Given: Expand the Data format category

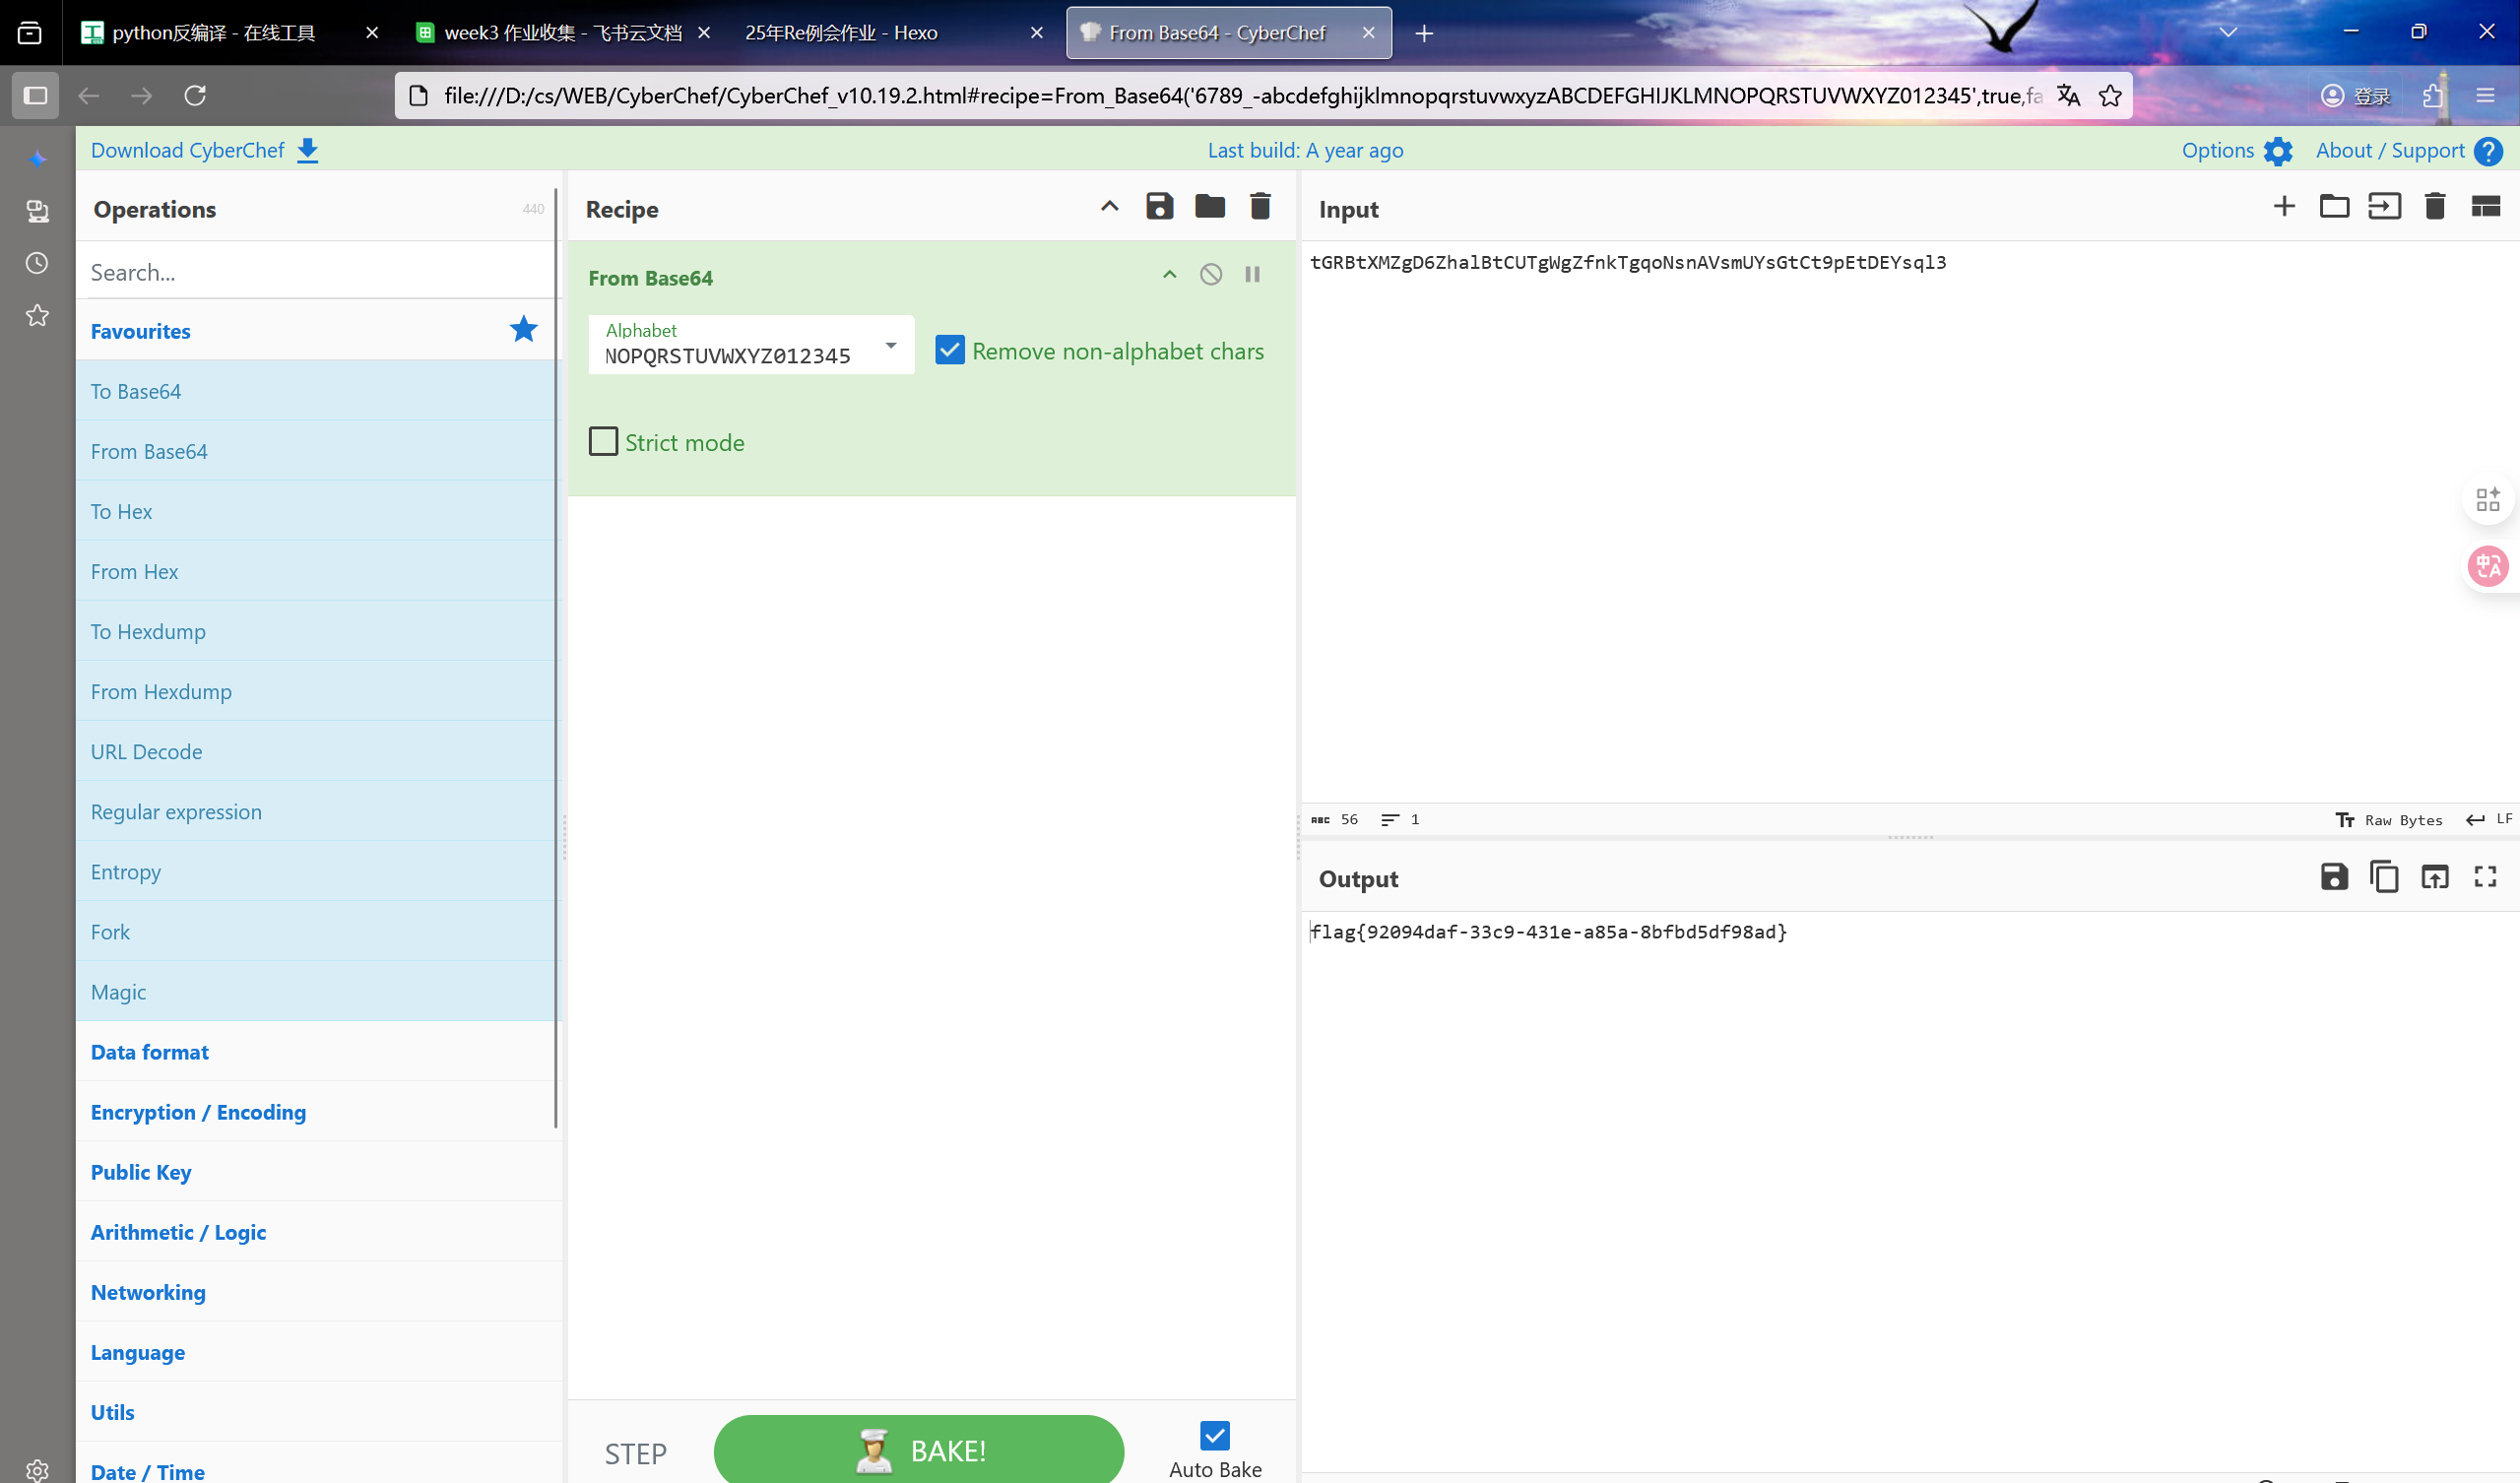Looking at the screenshot, I should click(150, 1052).
